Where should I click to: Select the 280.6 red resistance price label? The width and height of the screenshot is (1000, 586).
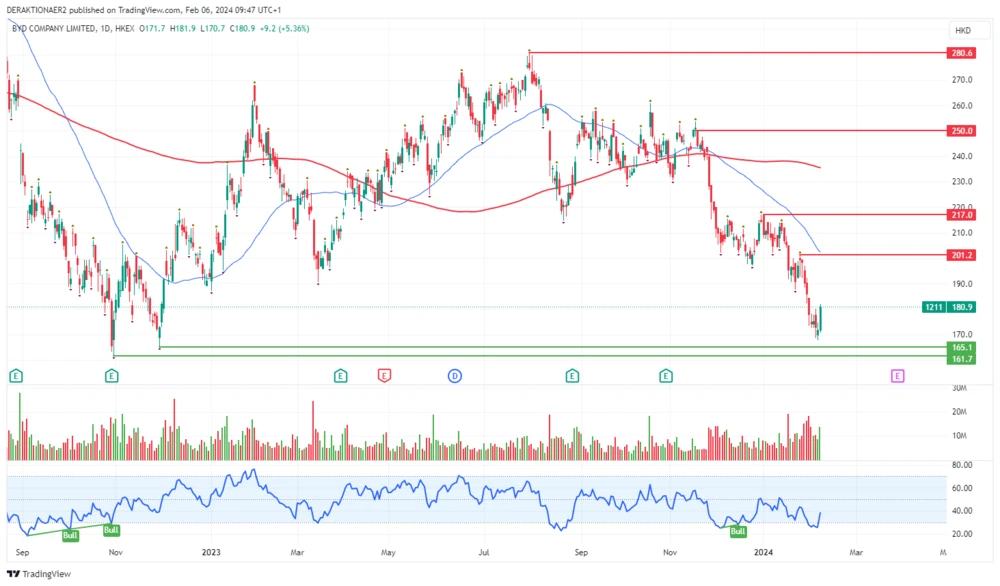(962, 52)
